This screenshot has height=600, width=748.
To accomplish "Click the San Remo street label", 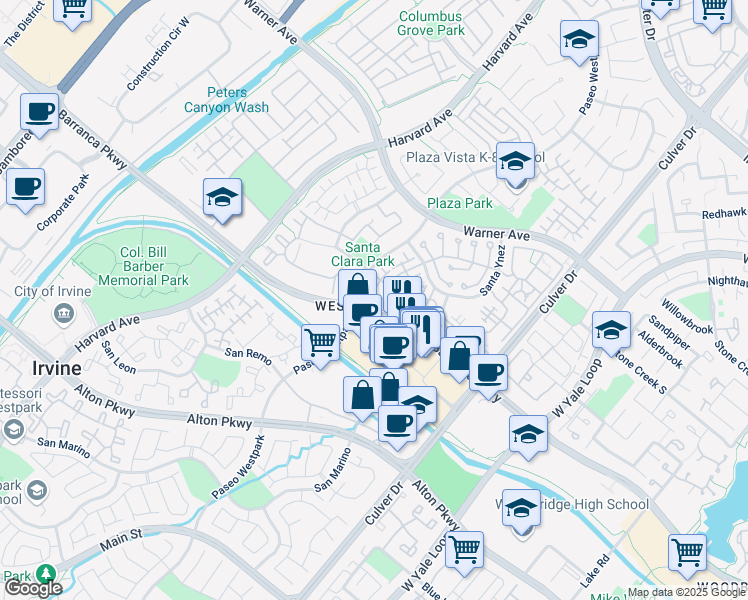I will point(248,356).
